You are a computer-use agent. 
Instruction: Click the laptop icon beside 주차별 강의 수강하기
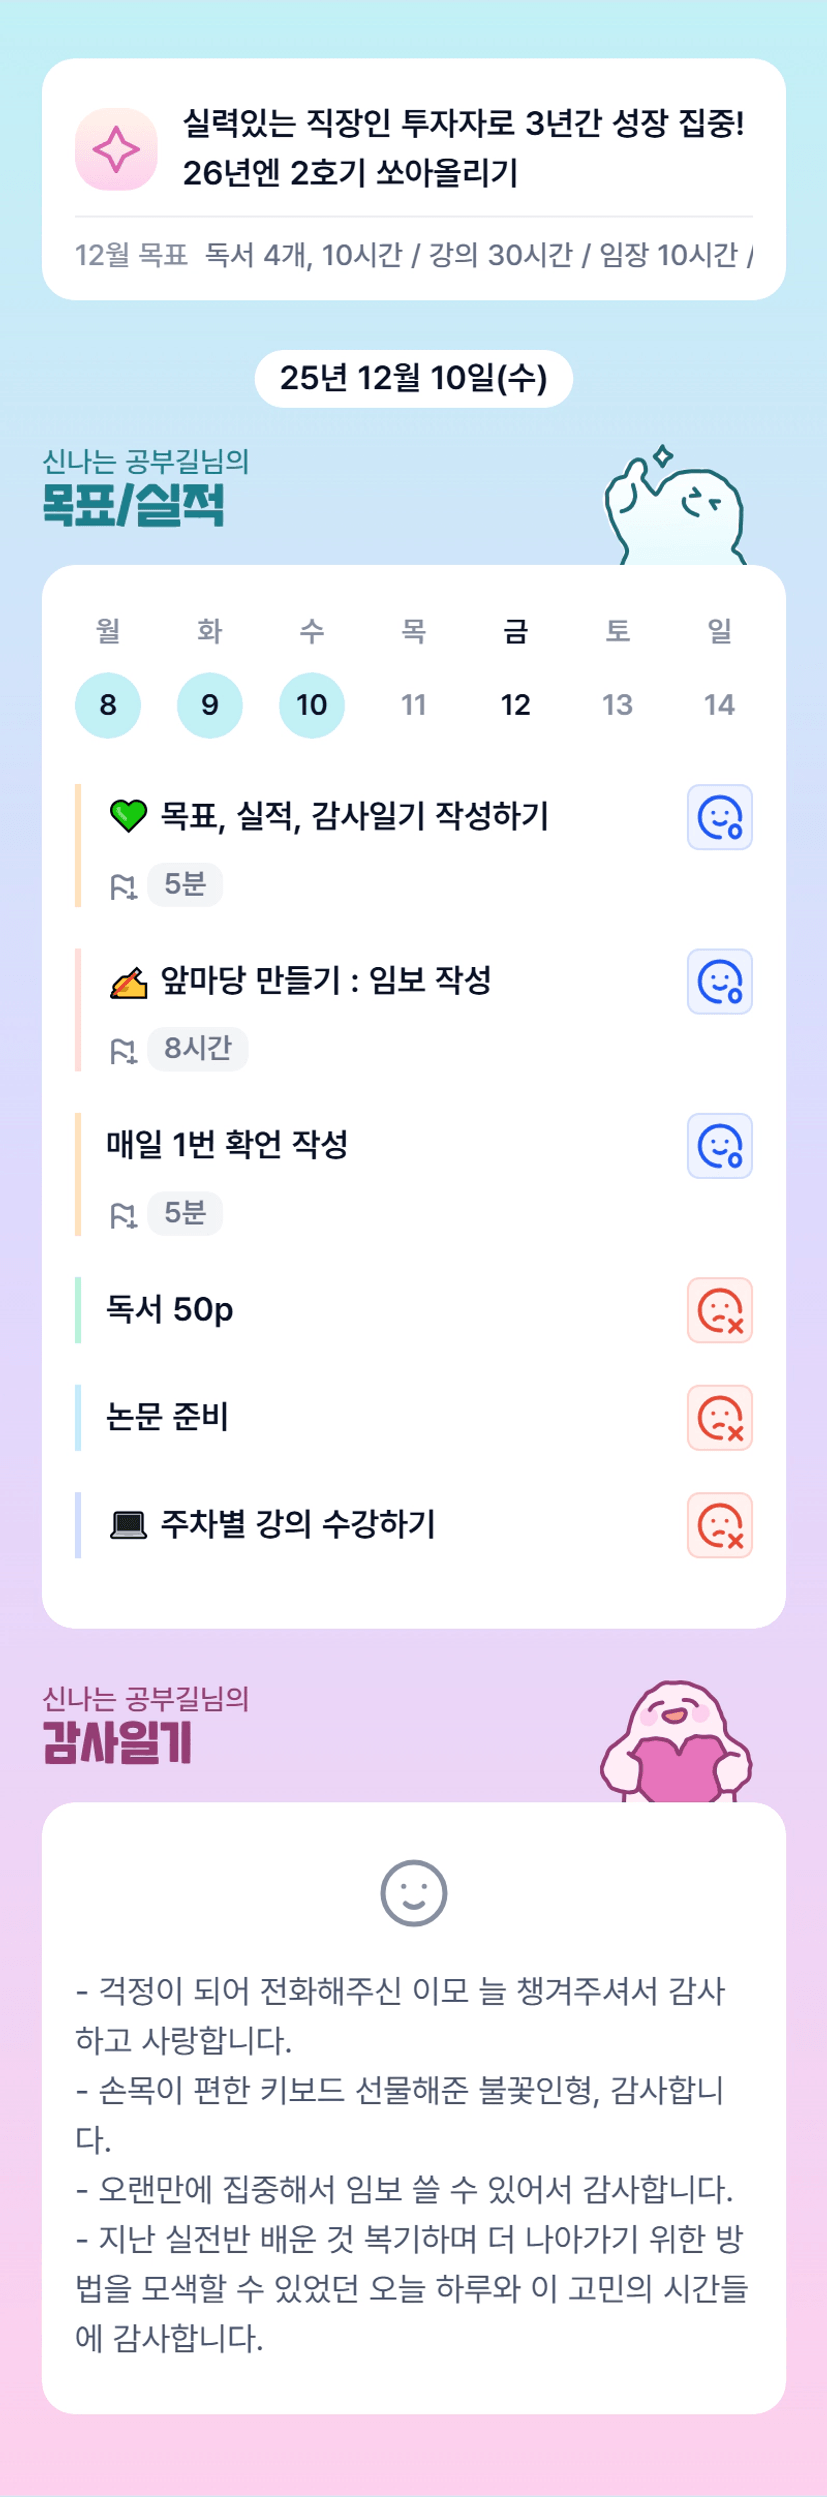(x=128, y=1525)
